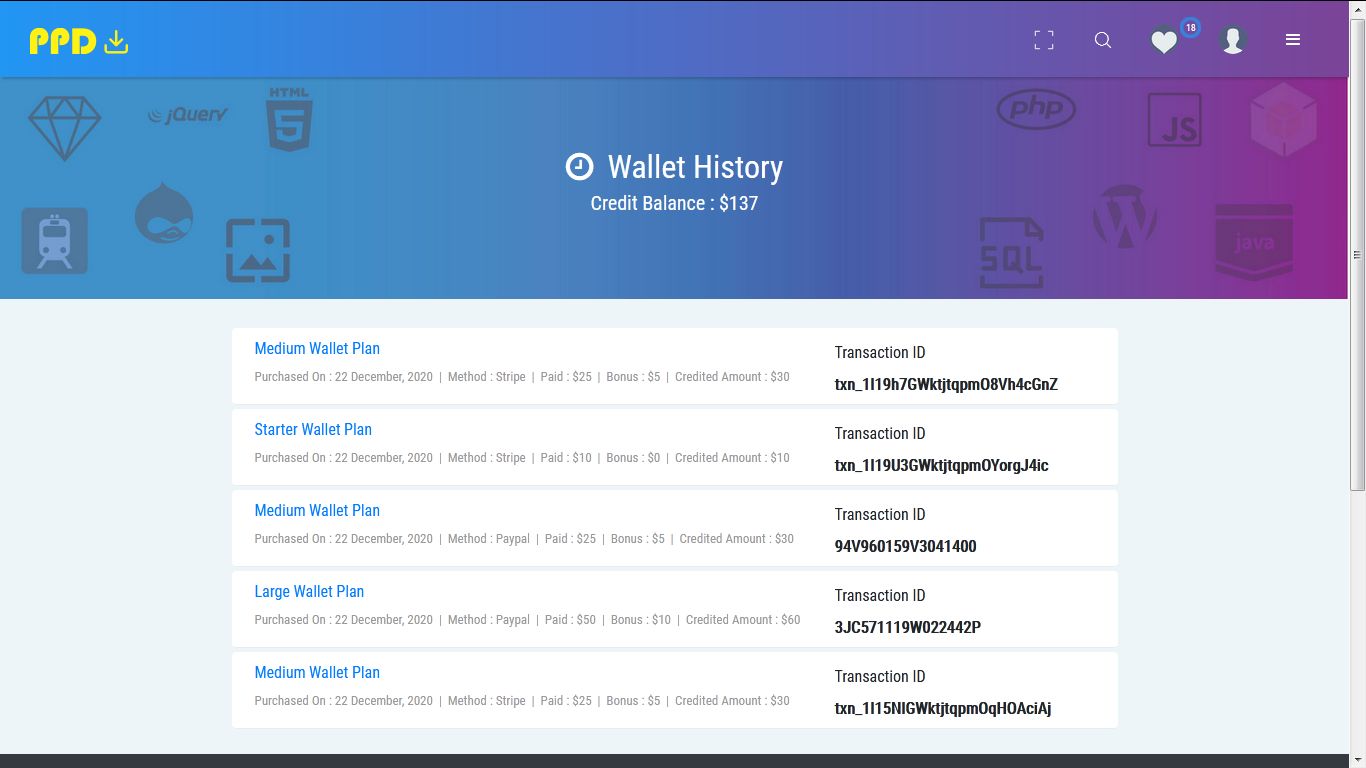Click the last Medium Wallet Plan entry
1366x768 pixels.
317,672
